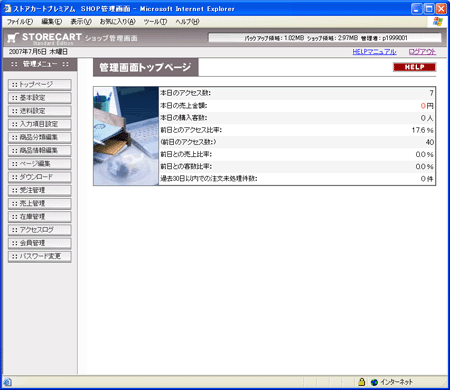Open 商品情報編集 menu button
The width and height of the screenshot is (450, 390).
pos(40,151)
